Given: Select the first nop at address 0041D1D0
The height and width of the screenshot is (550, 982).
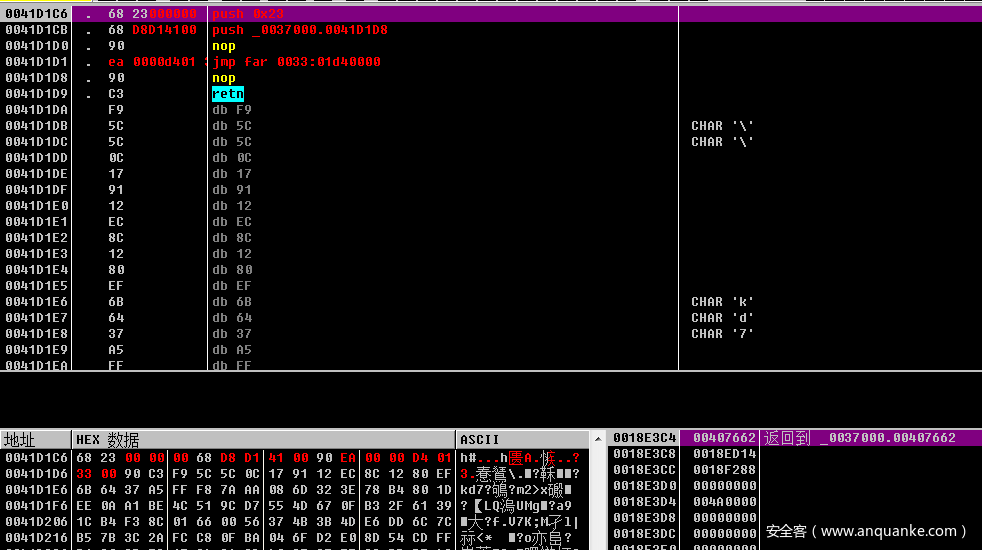Looking at the screenshot, I should click(x=224, y=46).
